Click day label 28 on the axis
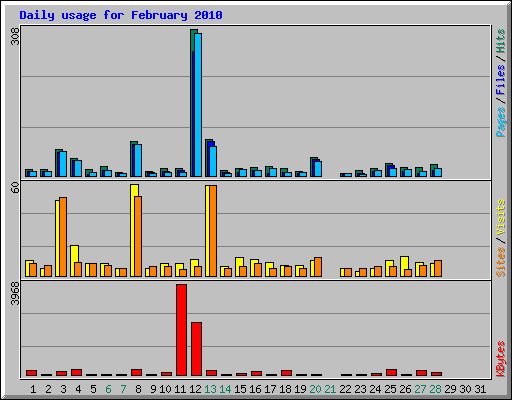Screen dimensions: 512x400 [435, 389]
